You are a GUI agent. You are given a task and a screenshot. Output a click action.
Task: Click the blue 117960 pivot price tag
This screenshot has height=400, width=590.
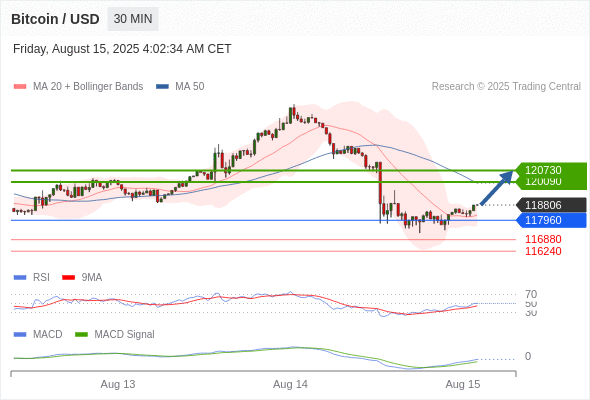coord(551,220)
